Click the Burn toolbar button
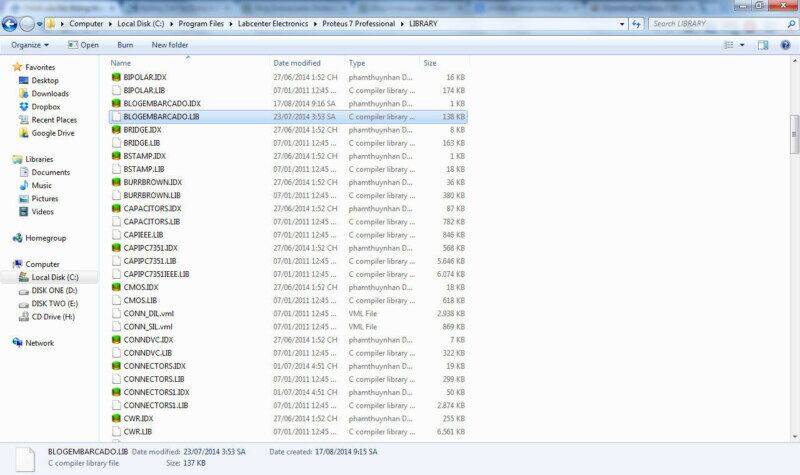The width and height of the screenshot is (800, 475). (125, 45)
